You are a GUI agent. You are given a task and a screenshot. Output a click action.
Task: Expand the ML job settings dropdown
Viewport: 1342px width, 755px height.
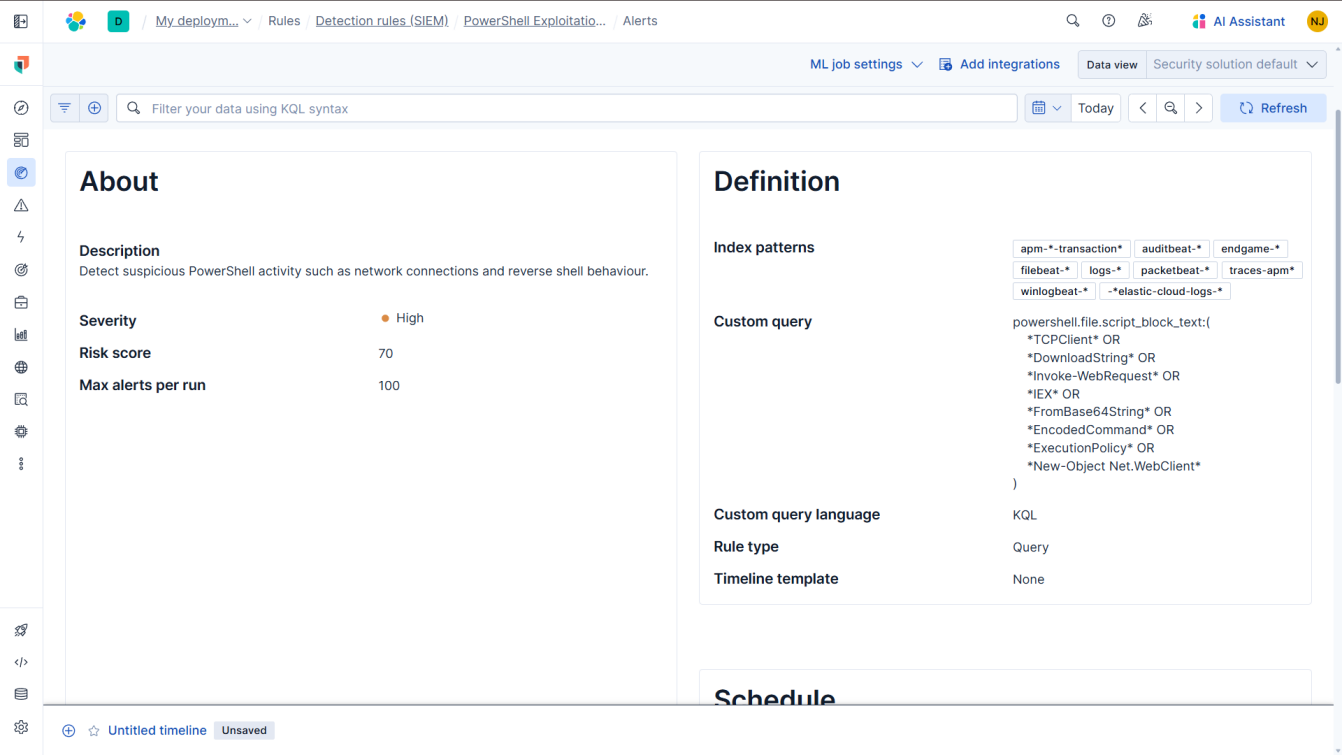coord(865,63)
